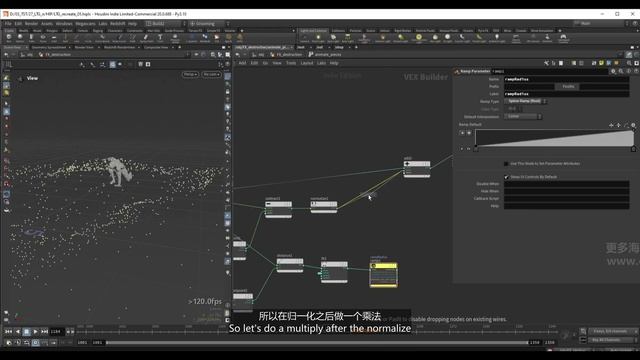
Task: Click the Postfix button
Action: (x=568, y=87)
